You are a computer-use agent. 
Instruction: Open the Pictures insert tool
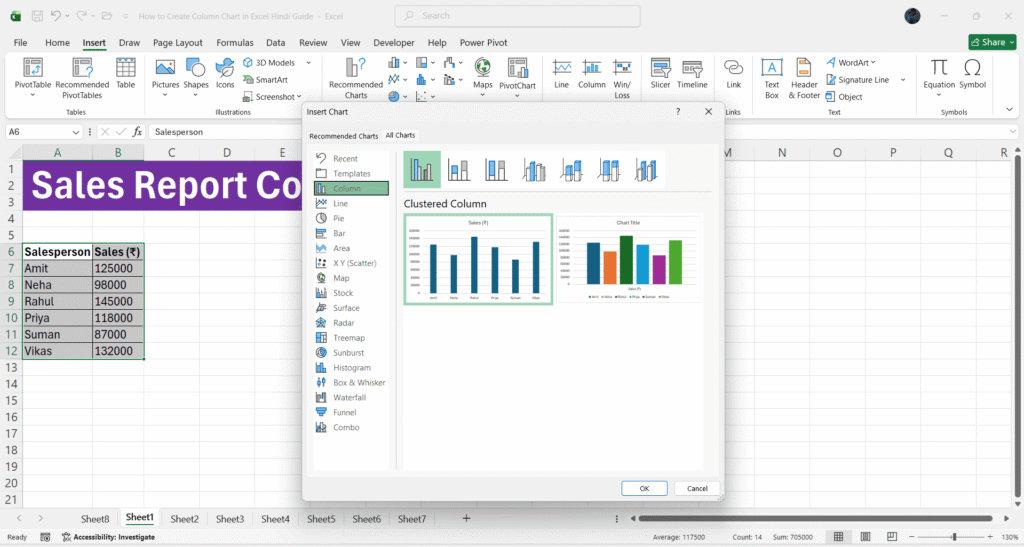pos(165,73)
